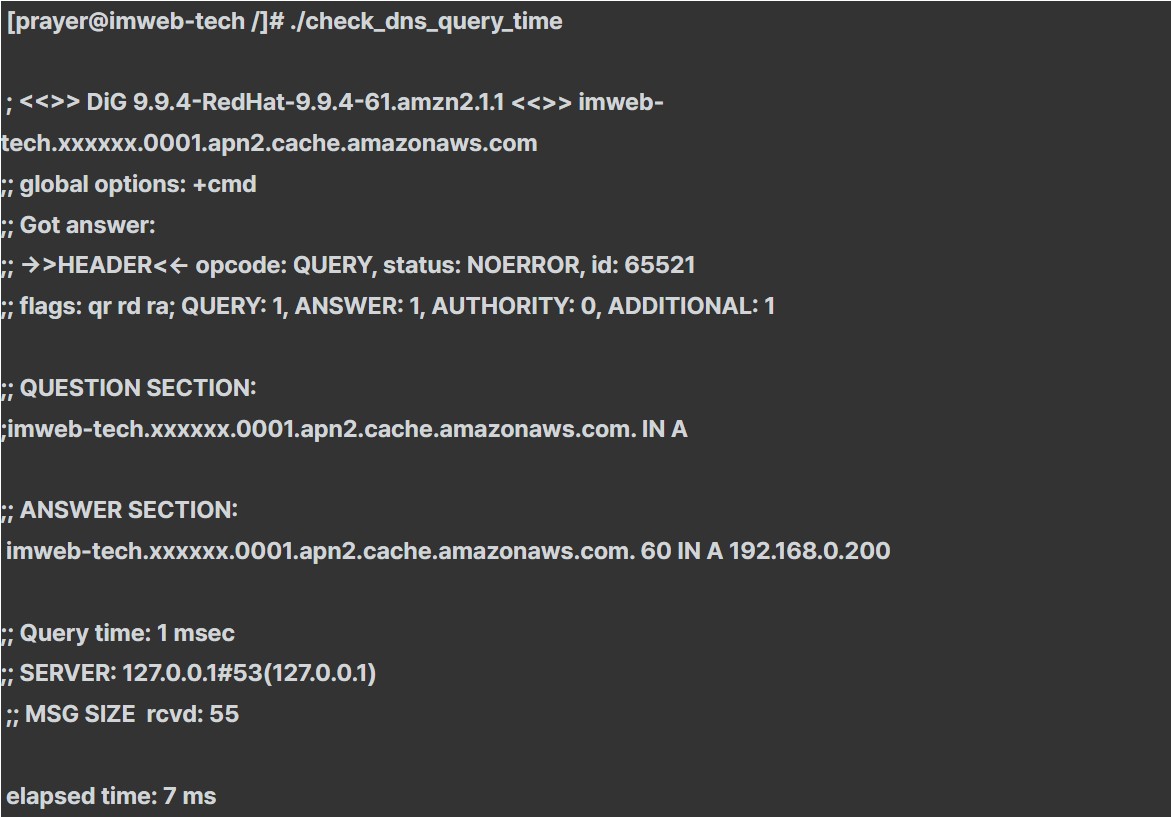Click the hostname in the question section
Screen dimensions: 1171x817
click(x=321, y=429)
